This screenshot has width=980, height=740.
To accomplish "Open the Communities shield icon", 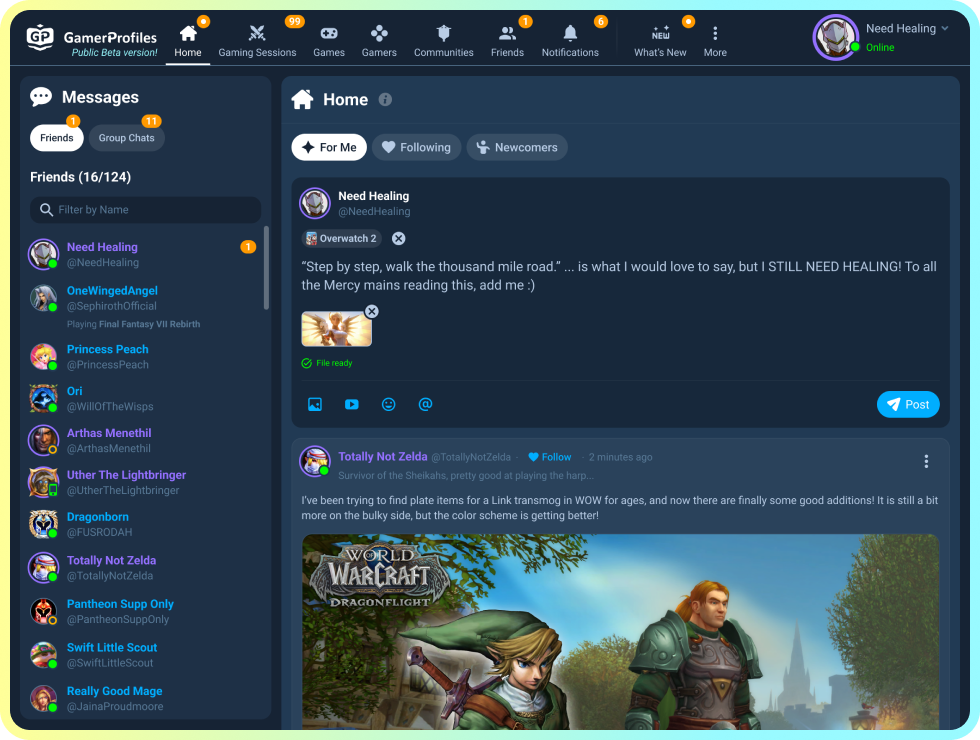I will tap(444, 32).
